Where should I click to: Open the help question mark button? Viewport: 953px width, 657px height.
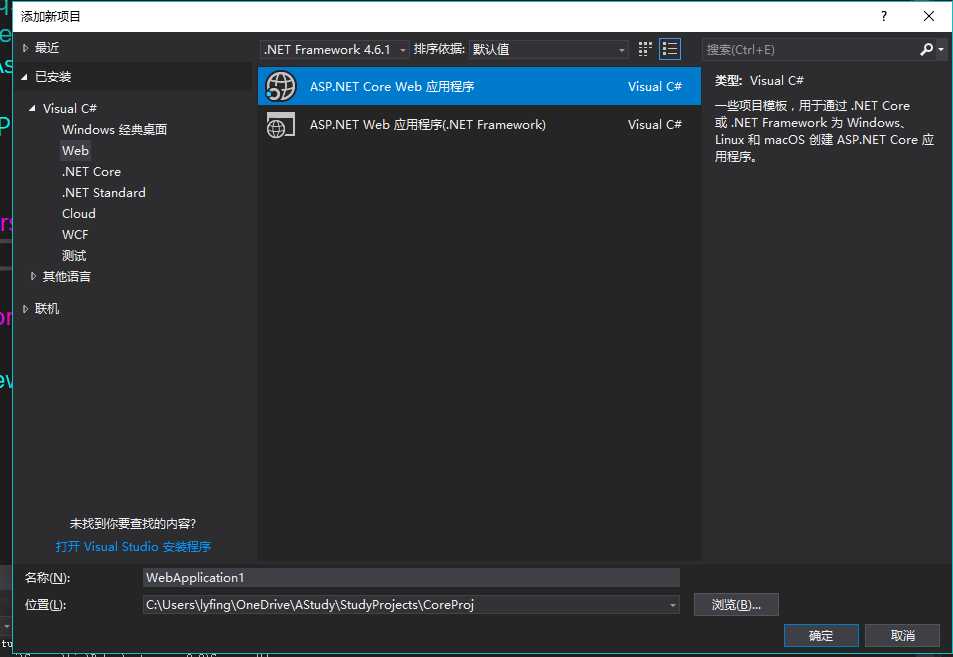(884, 16)
